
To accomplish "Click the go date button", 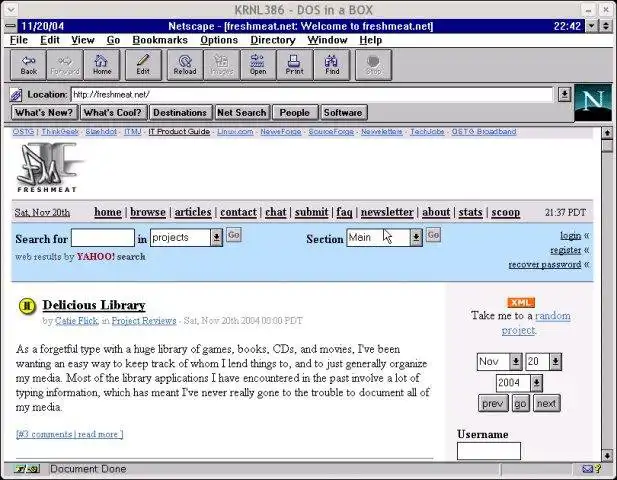I will point(520,404).
